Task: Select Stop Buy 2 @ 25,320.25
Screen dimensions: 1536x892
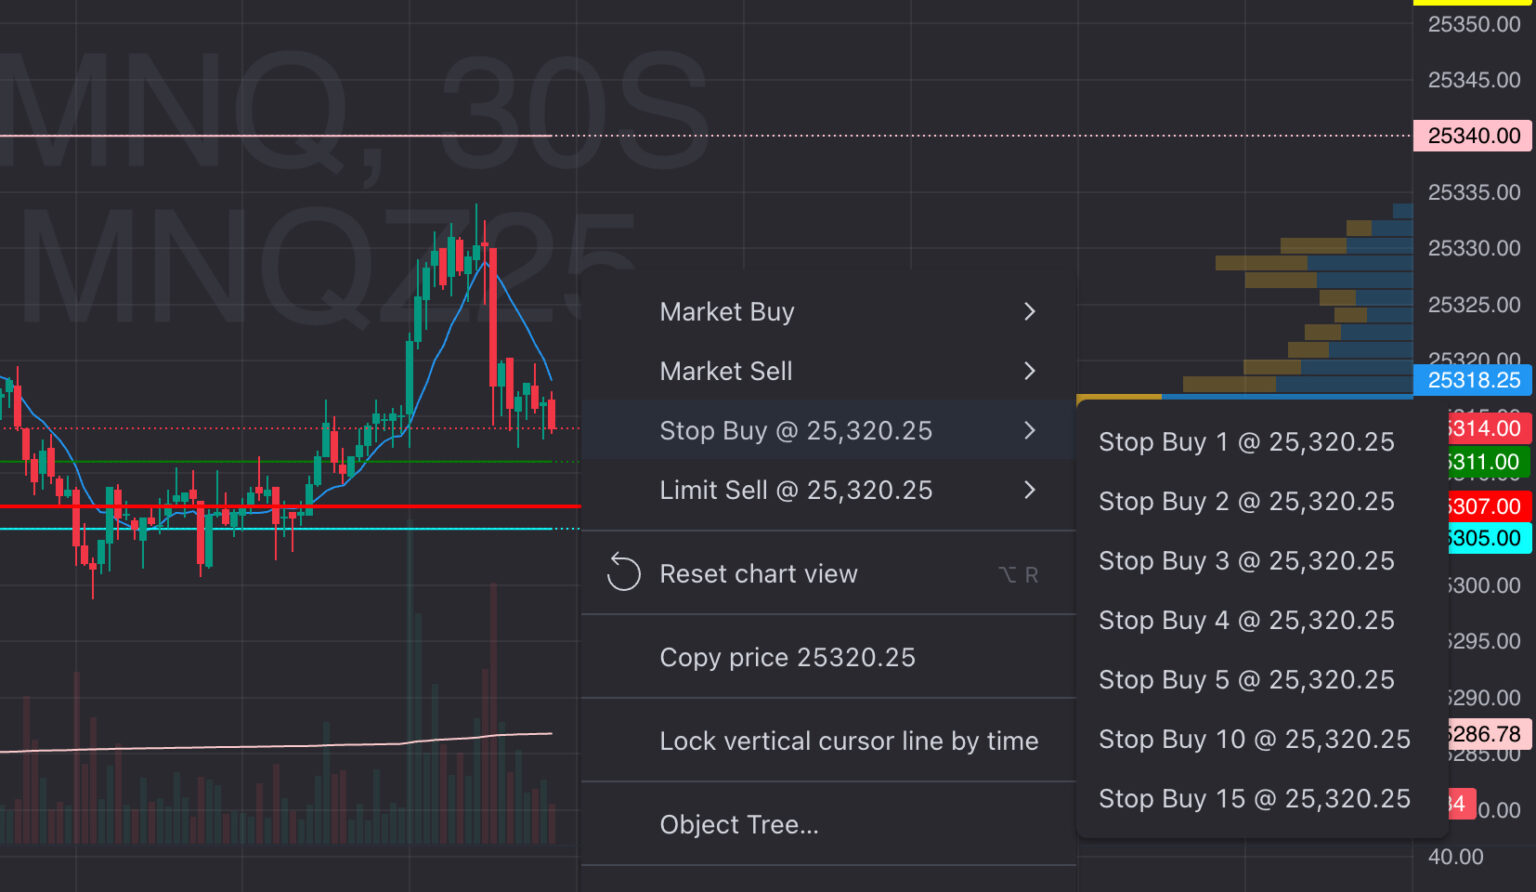Action: 1246,501
